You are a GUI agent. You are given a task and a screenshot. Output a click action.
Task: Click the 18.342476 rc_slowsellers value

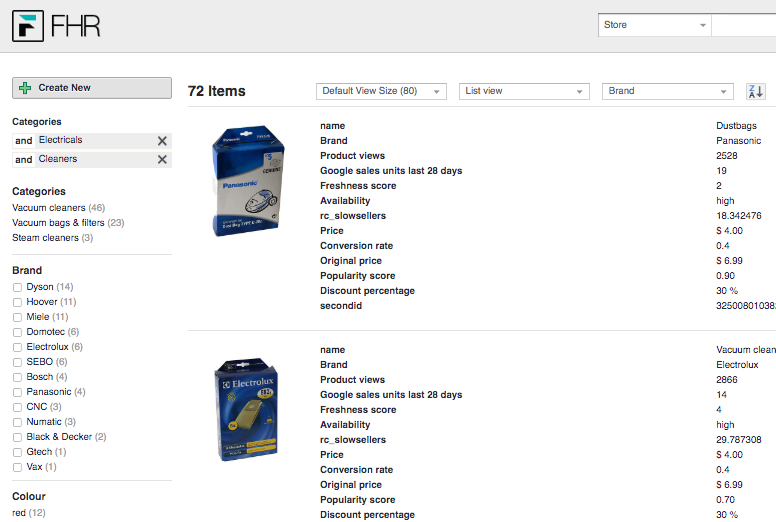739,216
